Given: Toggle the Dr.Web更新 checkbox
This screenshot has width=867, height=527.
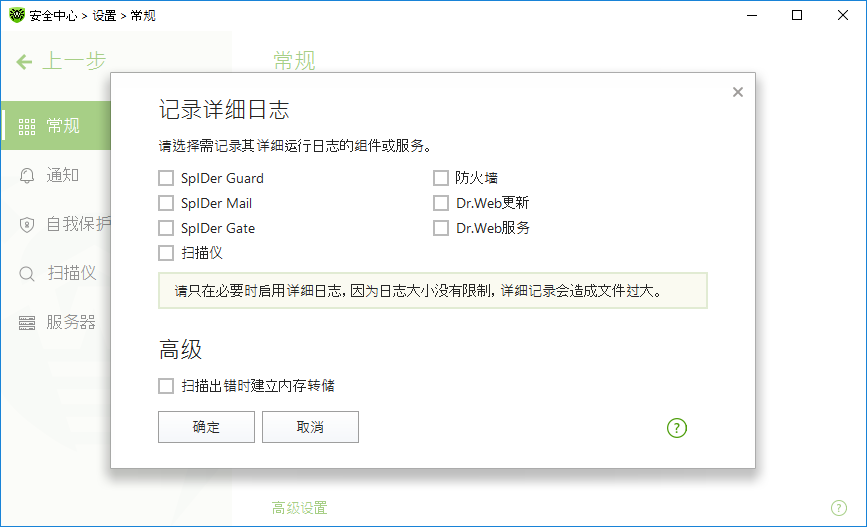Looking at the screenshot, I should [x=441, y=203].
